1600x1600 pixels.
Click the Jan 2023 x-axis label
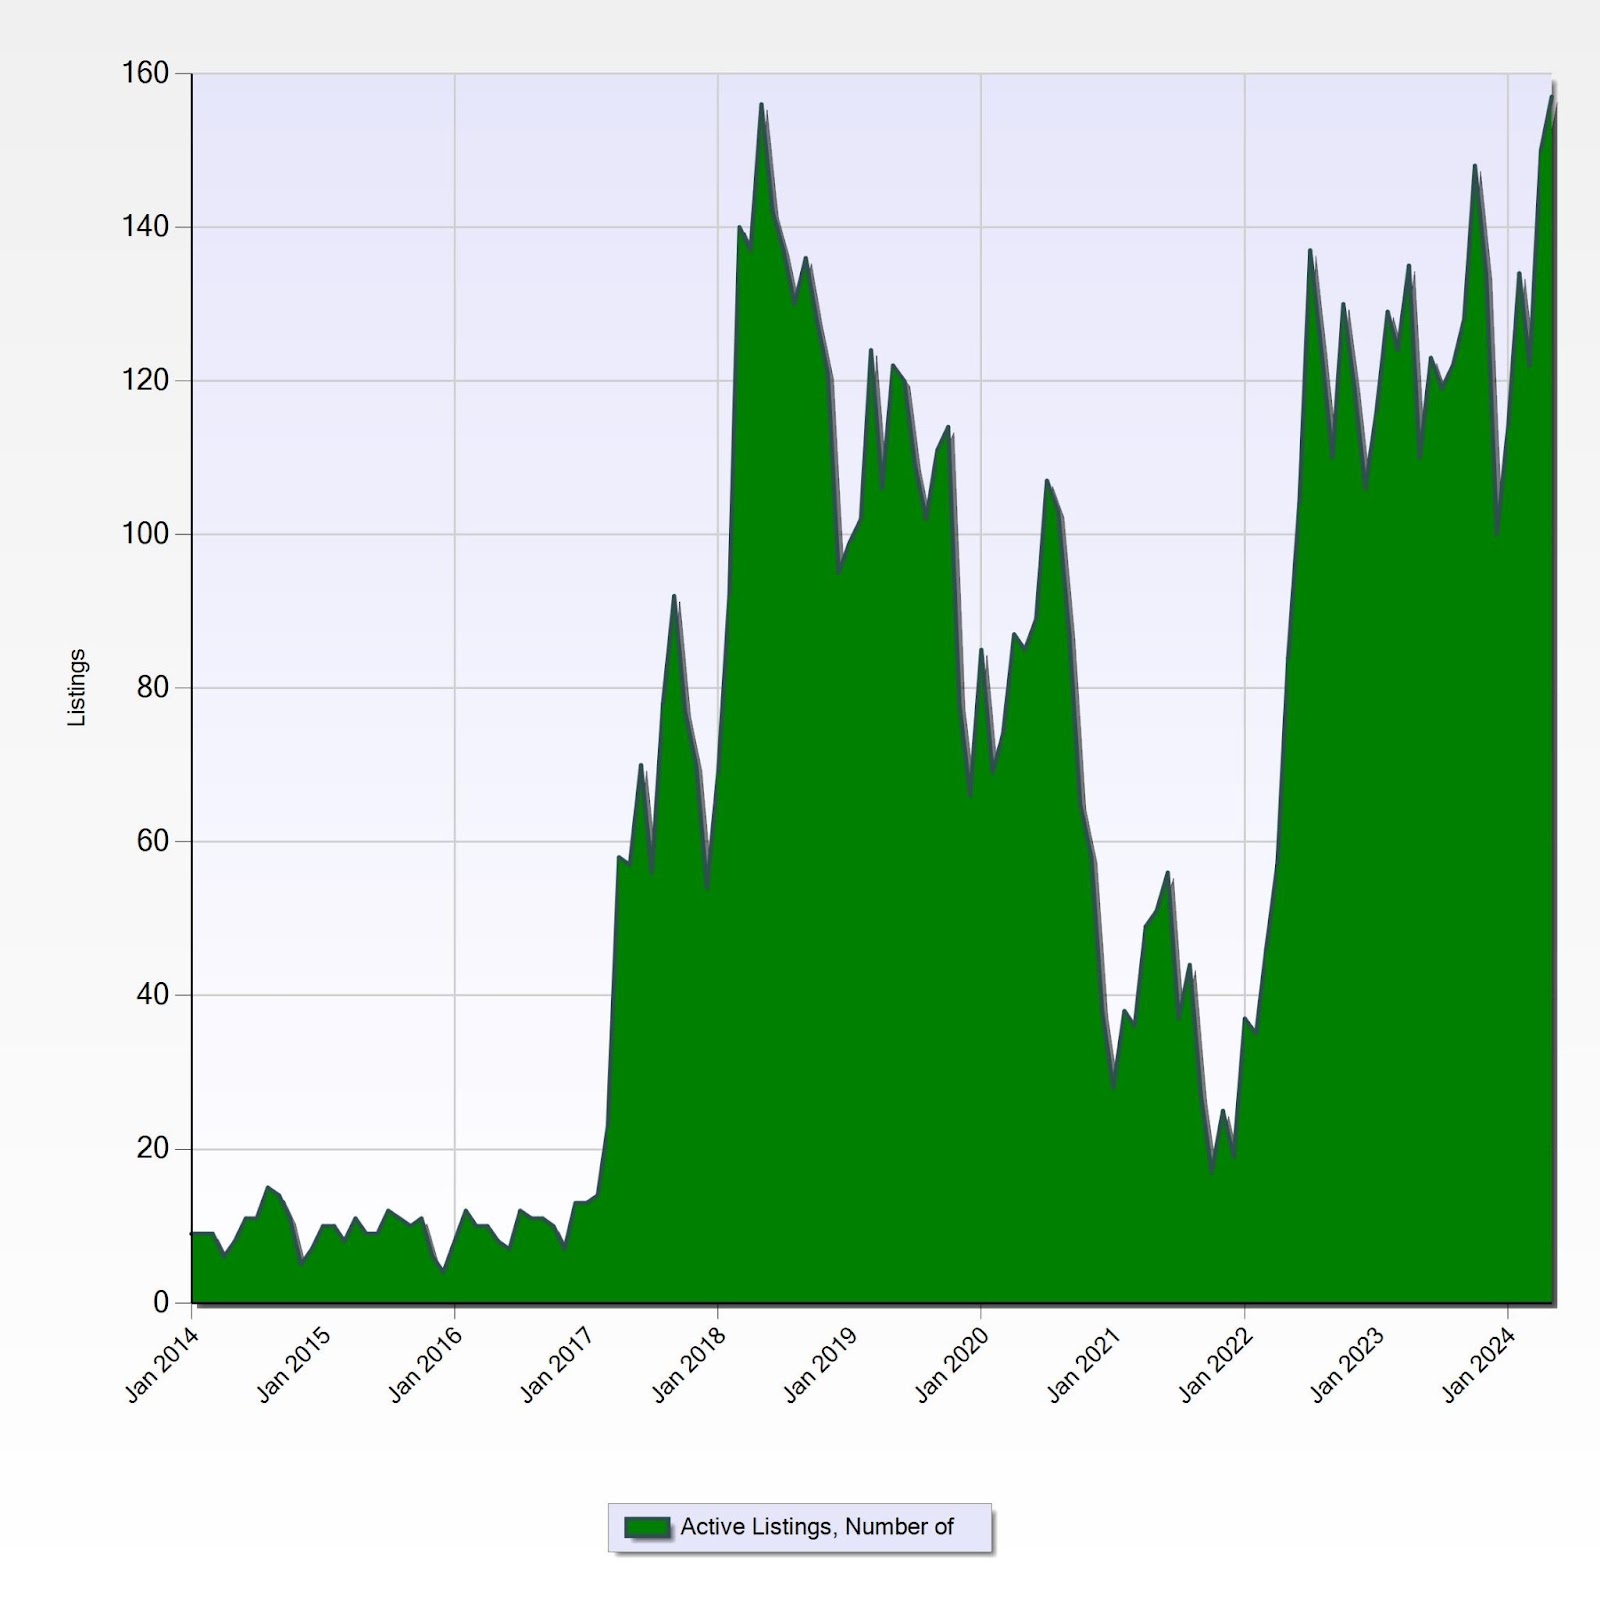click(1347, 1365)
